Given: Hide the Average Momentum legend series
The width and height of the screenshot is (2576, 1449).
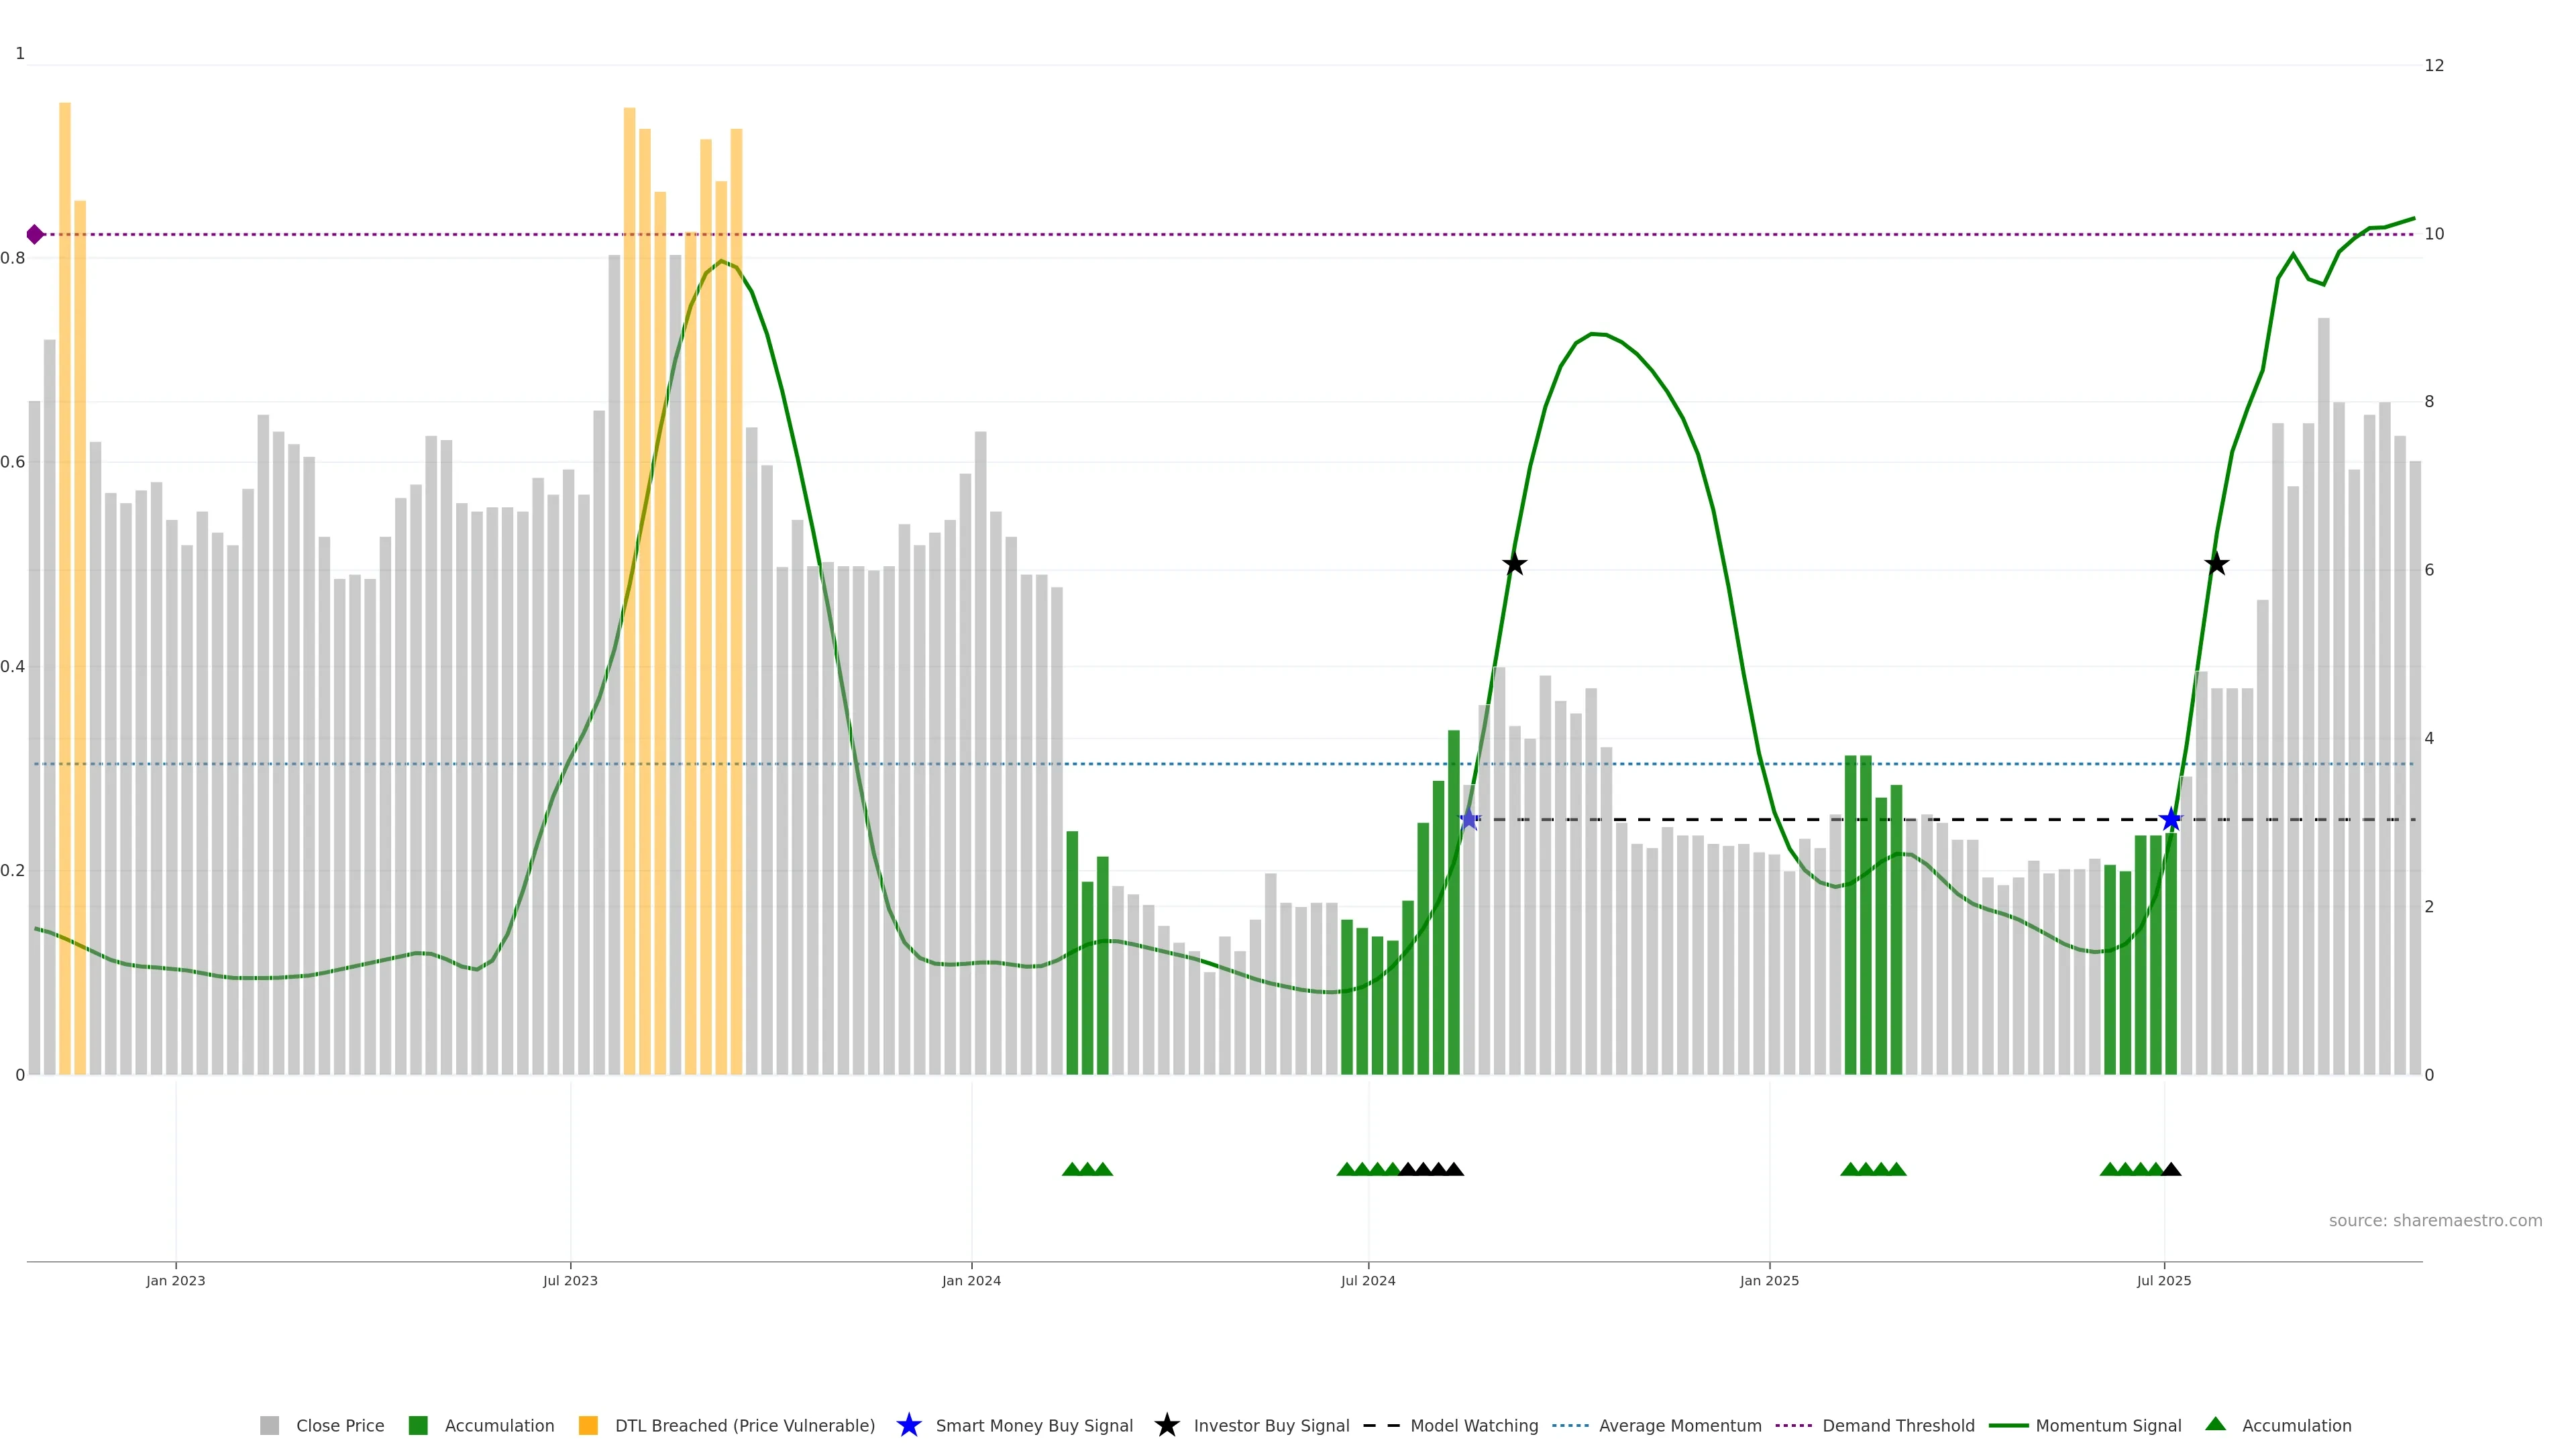Looking at the screenshot, I should (x=1679, y=1426).
